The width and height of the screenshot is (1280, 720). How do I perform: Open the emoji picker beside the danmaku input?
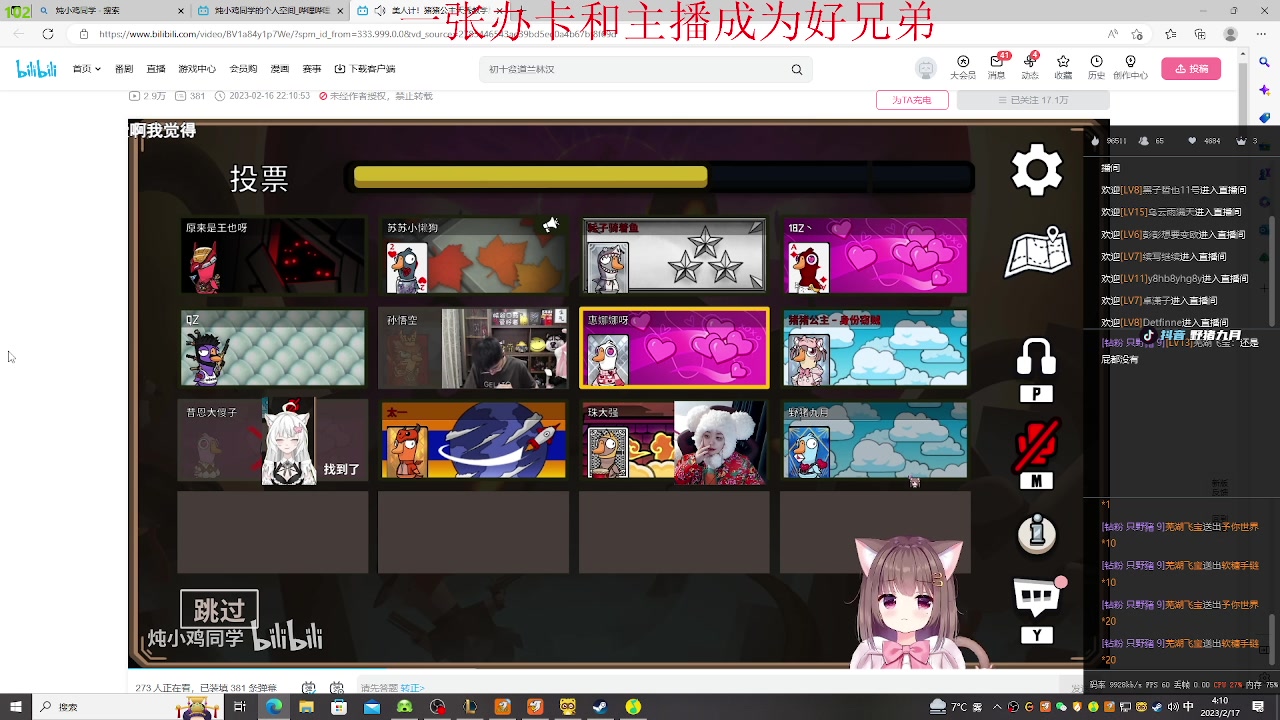point(335,687)
